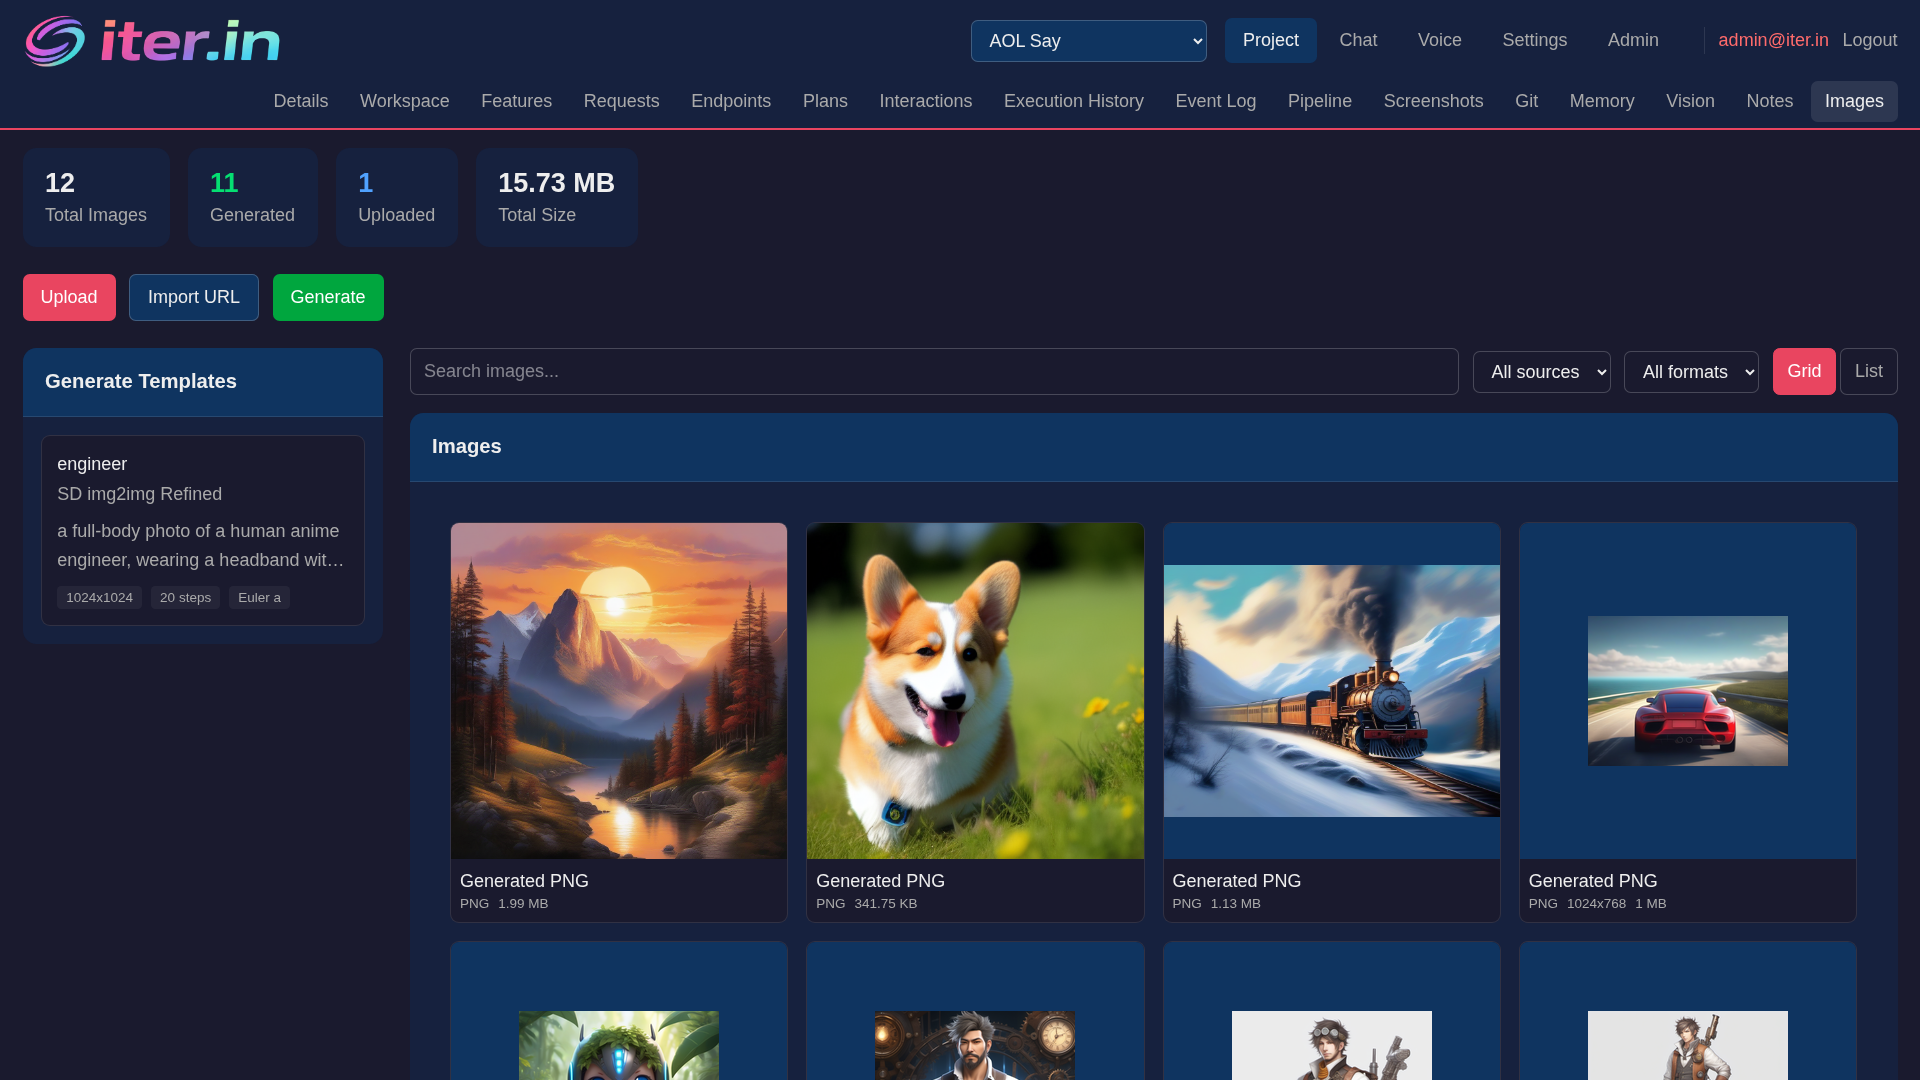1920x1080 pixels.
Task: Click the 1024x768 1 MB image caption
Action: coord(1616,903)
